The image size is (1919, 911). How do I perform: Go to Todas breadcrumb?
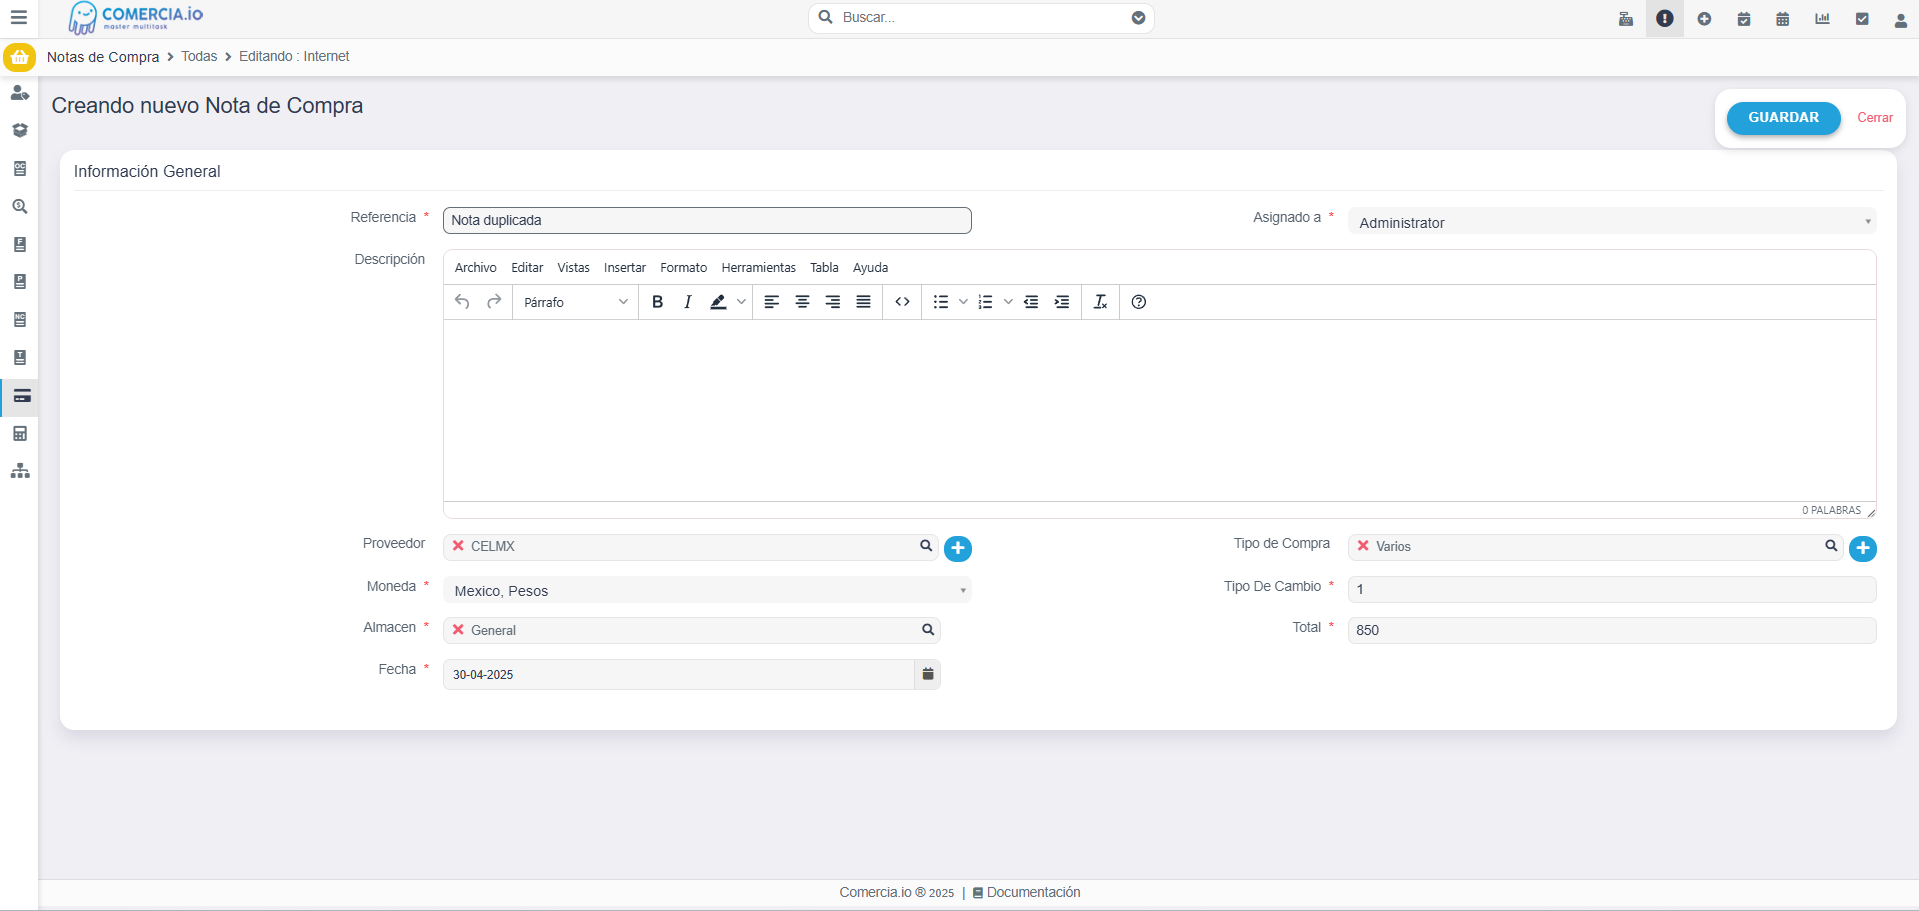tap(199, 57)
